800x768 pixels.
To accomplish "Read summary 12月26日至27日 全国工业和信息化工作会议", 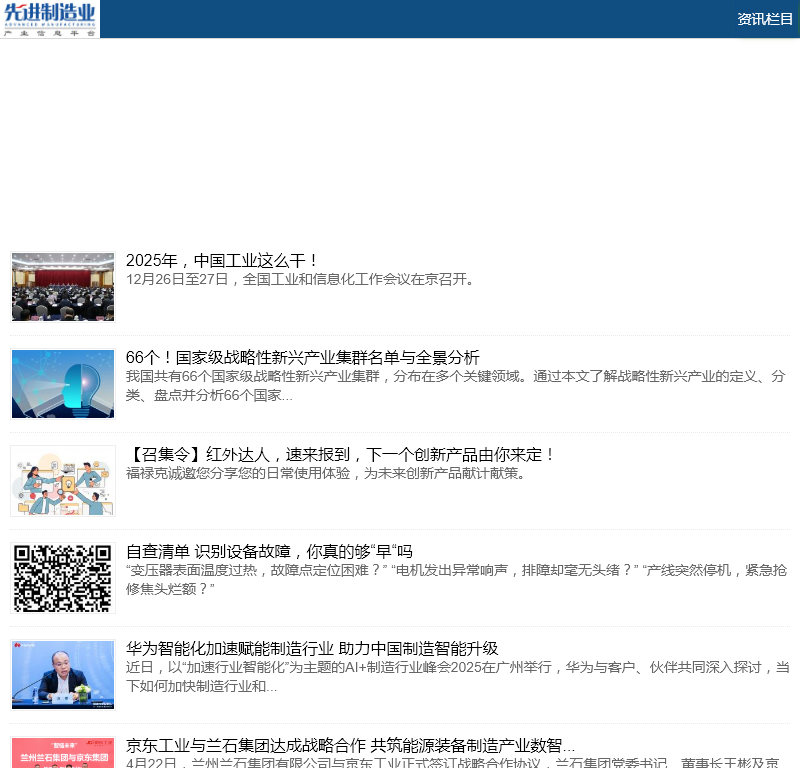I will click(301, 280).
